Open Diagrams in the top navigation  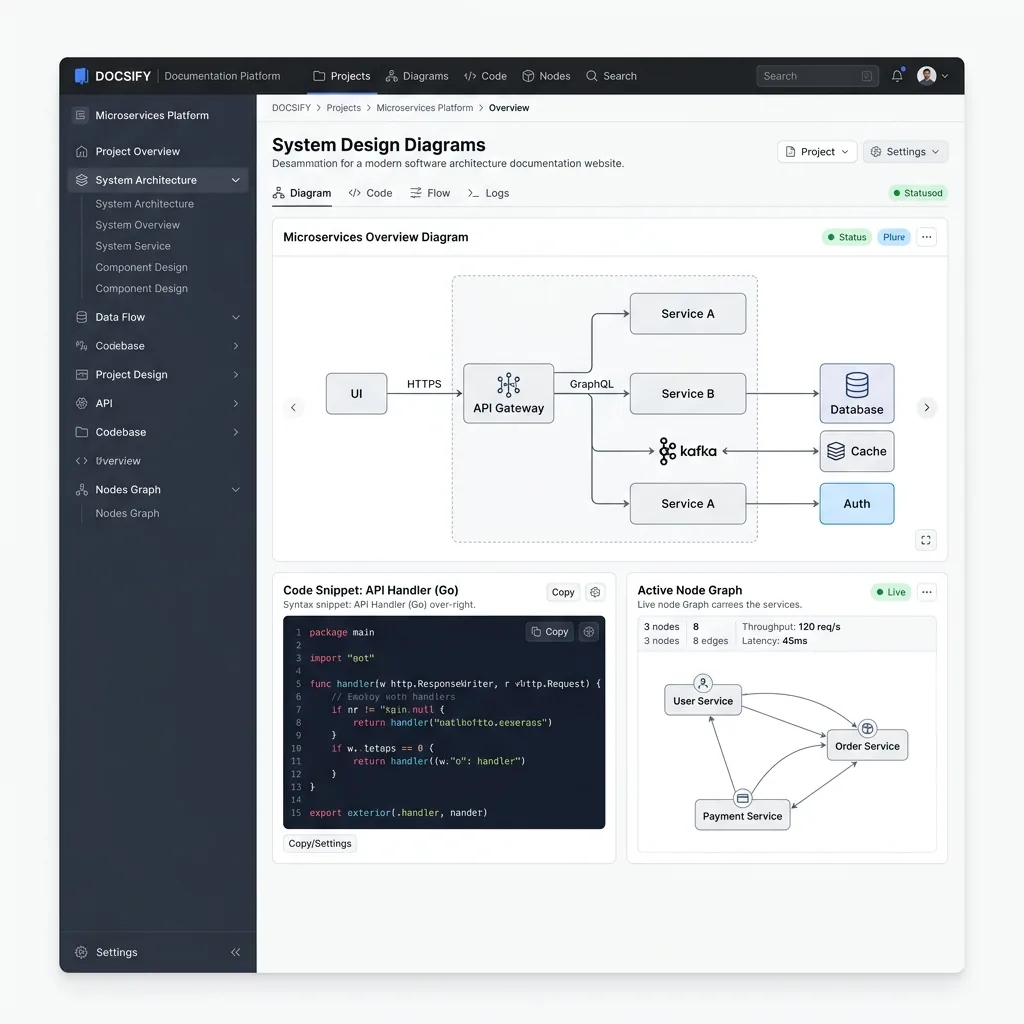pos(417,76)
